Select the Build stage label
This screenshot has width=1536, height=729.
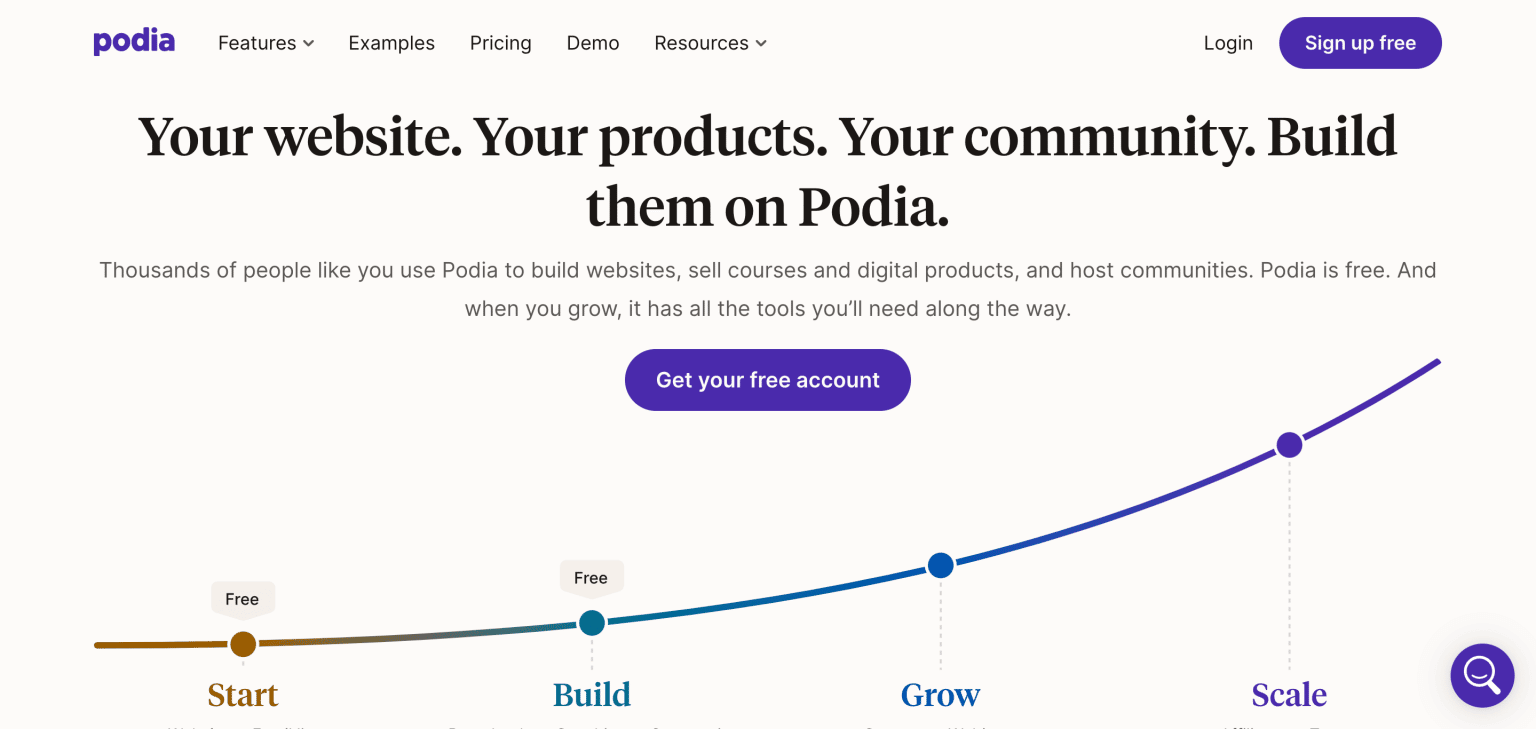click(x=591, y=694)
